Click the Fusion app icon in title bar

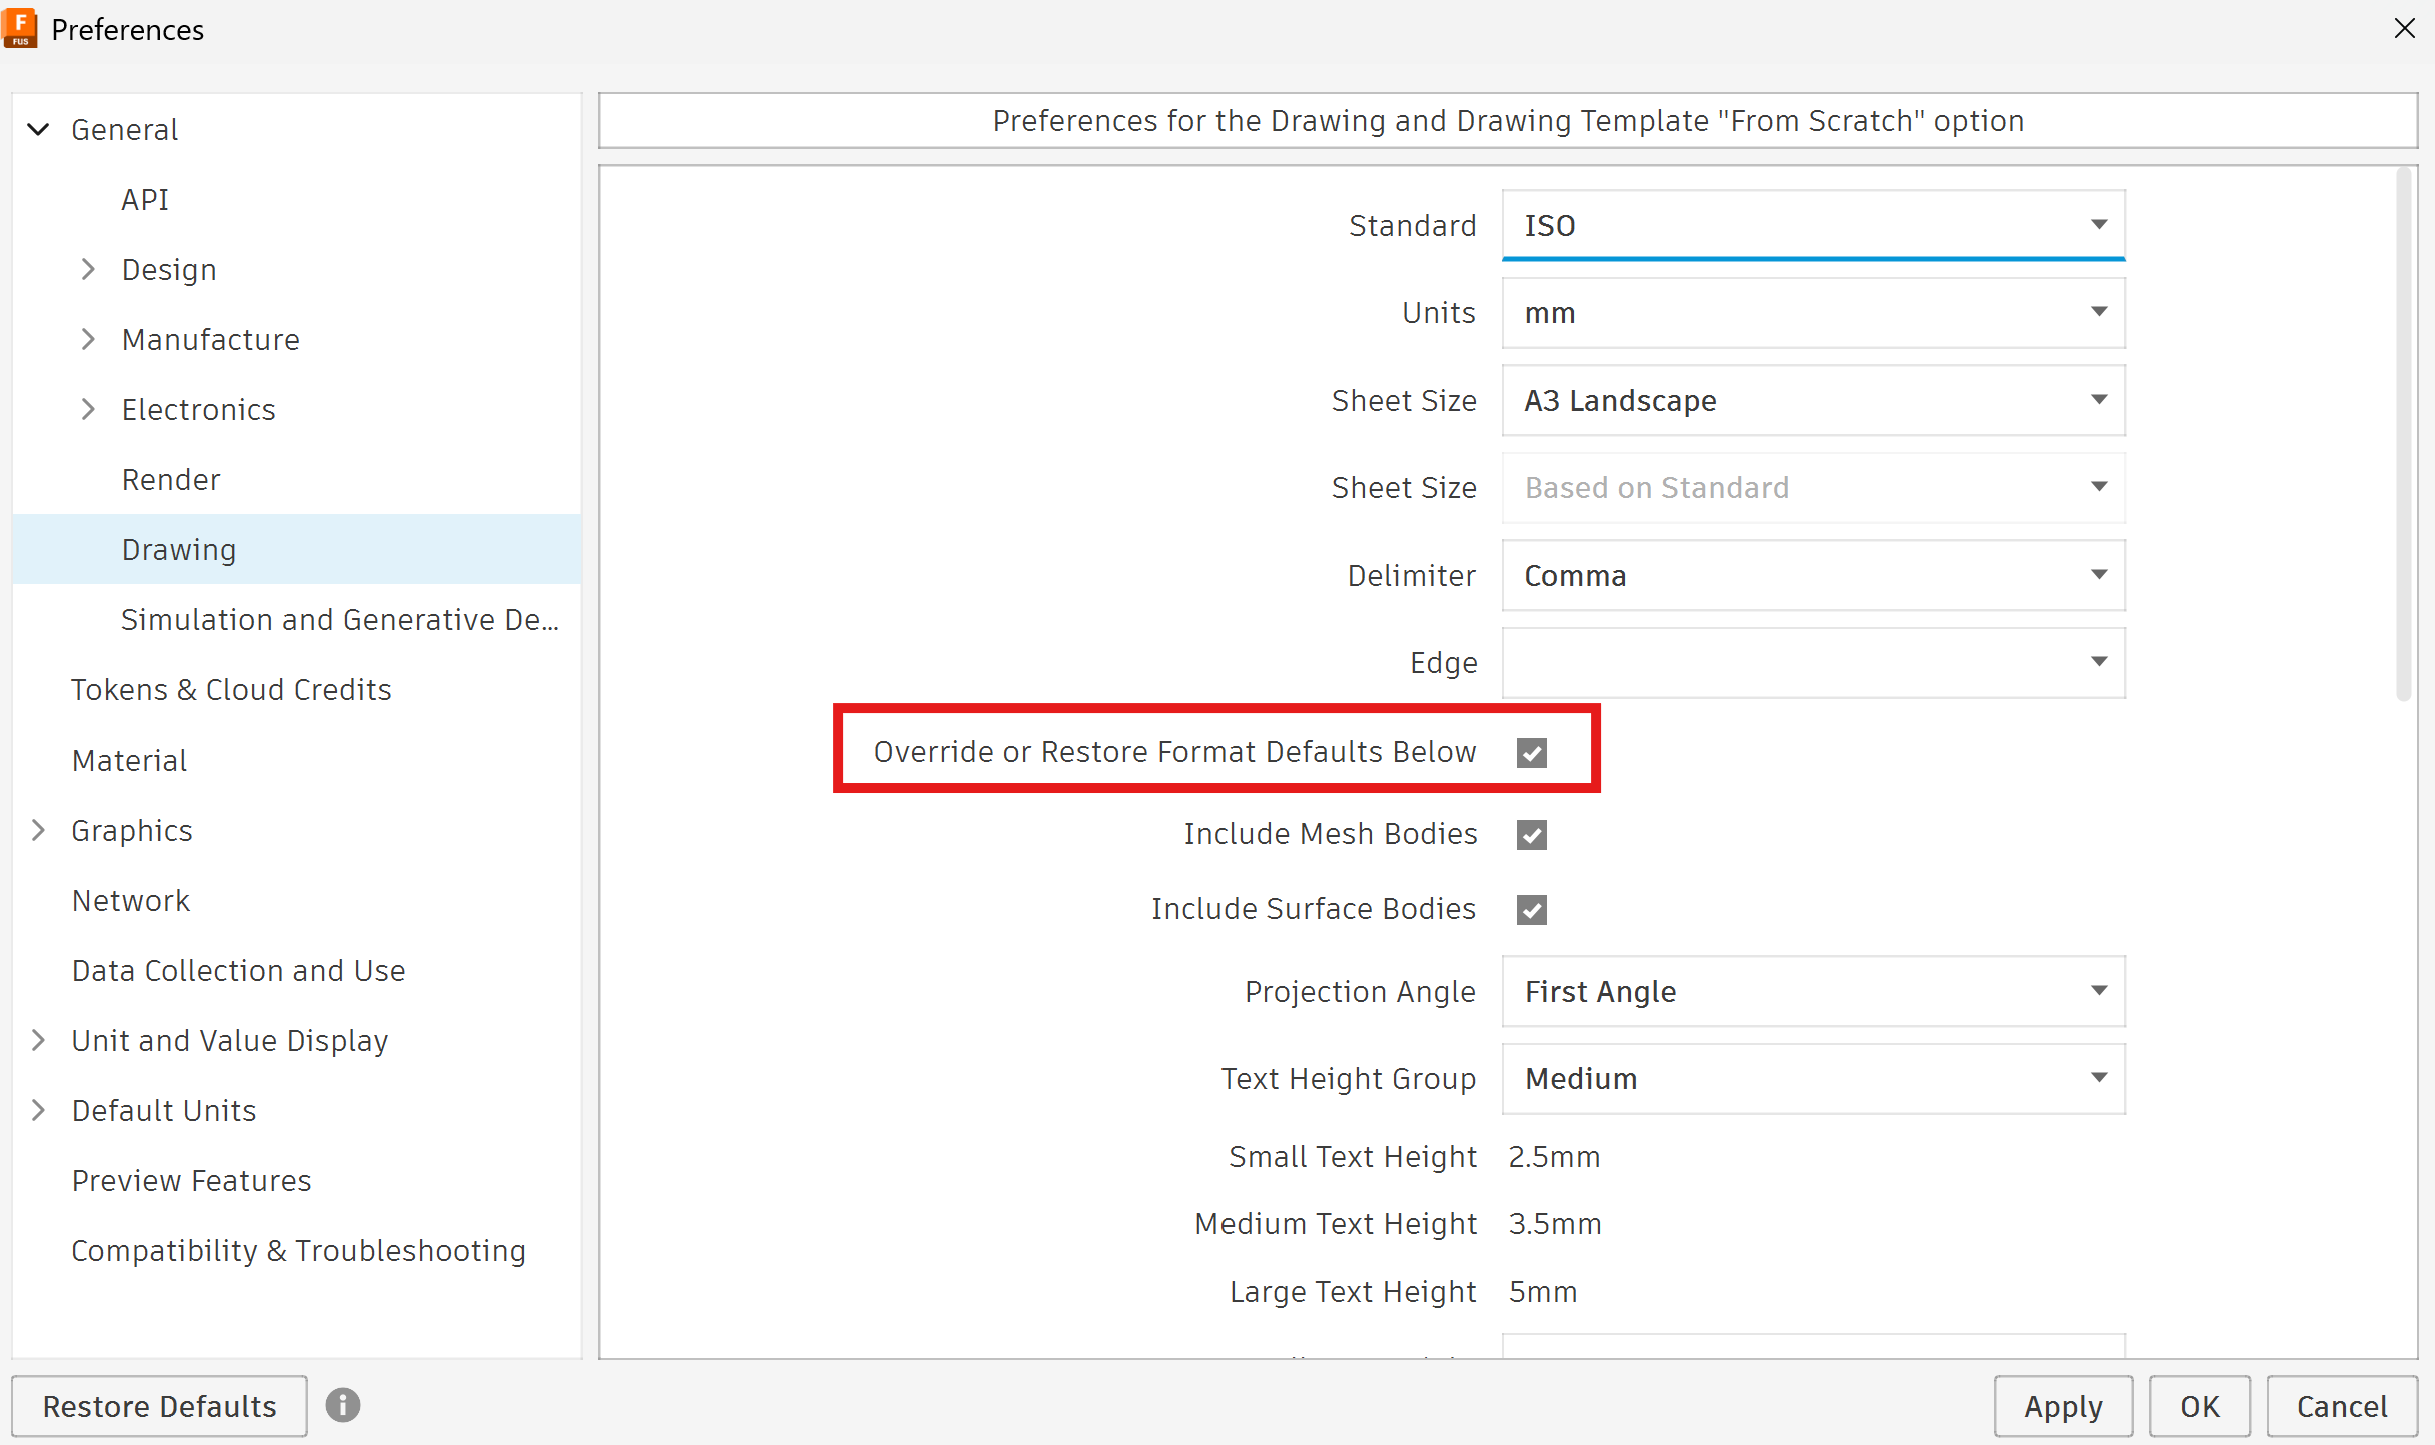20,28
